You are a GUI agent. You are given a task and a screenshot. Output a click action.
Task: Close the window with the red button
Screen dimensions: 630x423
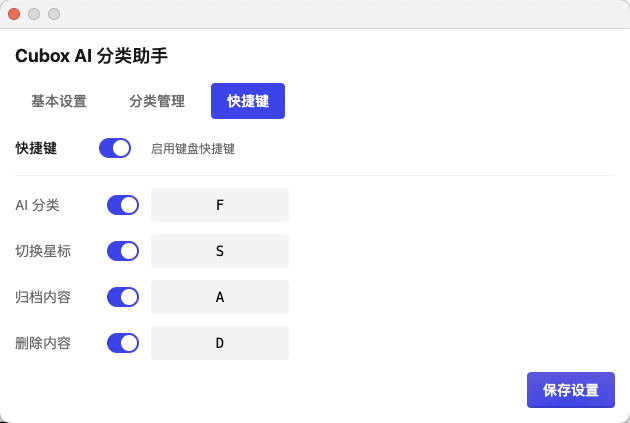14,14
